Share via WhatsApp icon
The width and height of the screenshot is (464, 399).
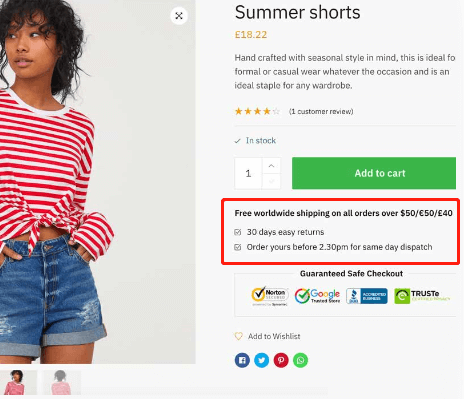(300, 360)
